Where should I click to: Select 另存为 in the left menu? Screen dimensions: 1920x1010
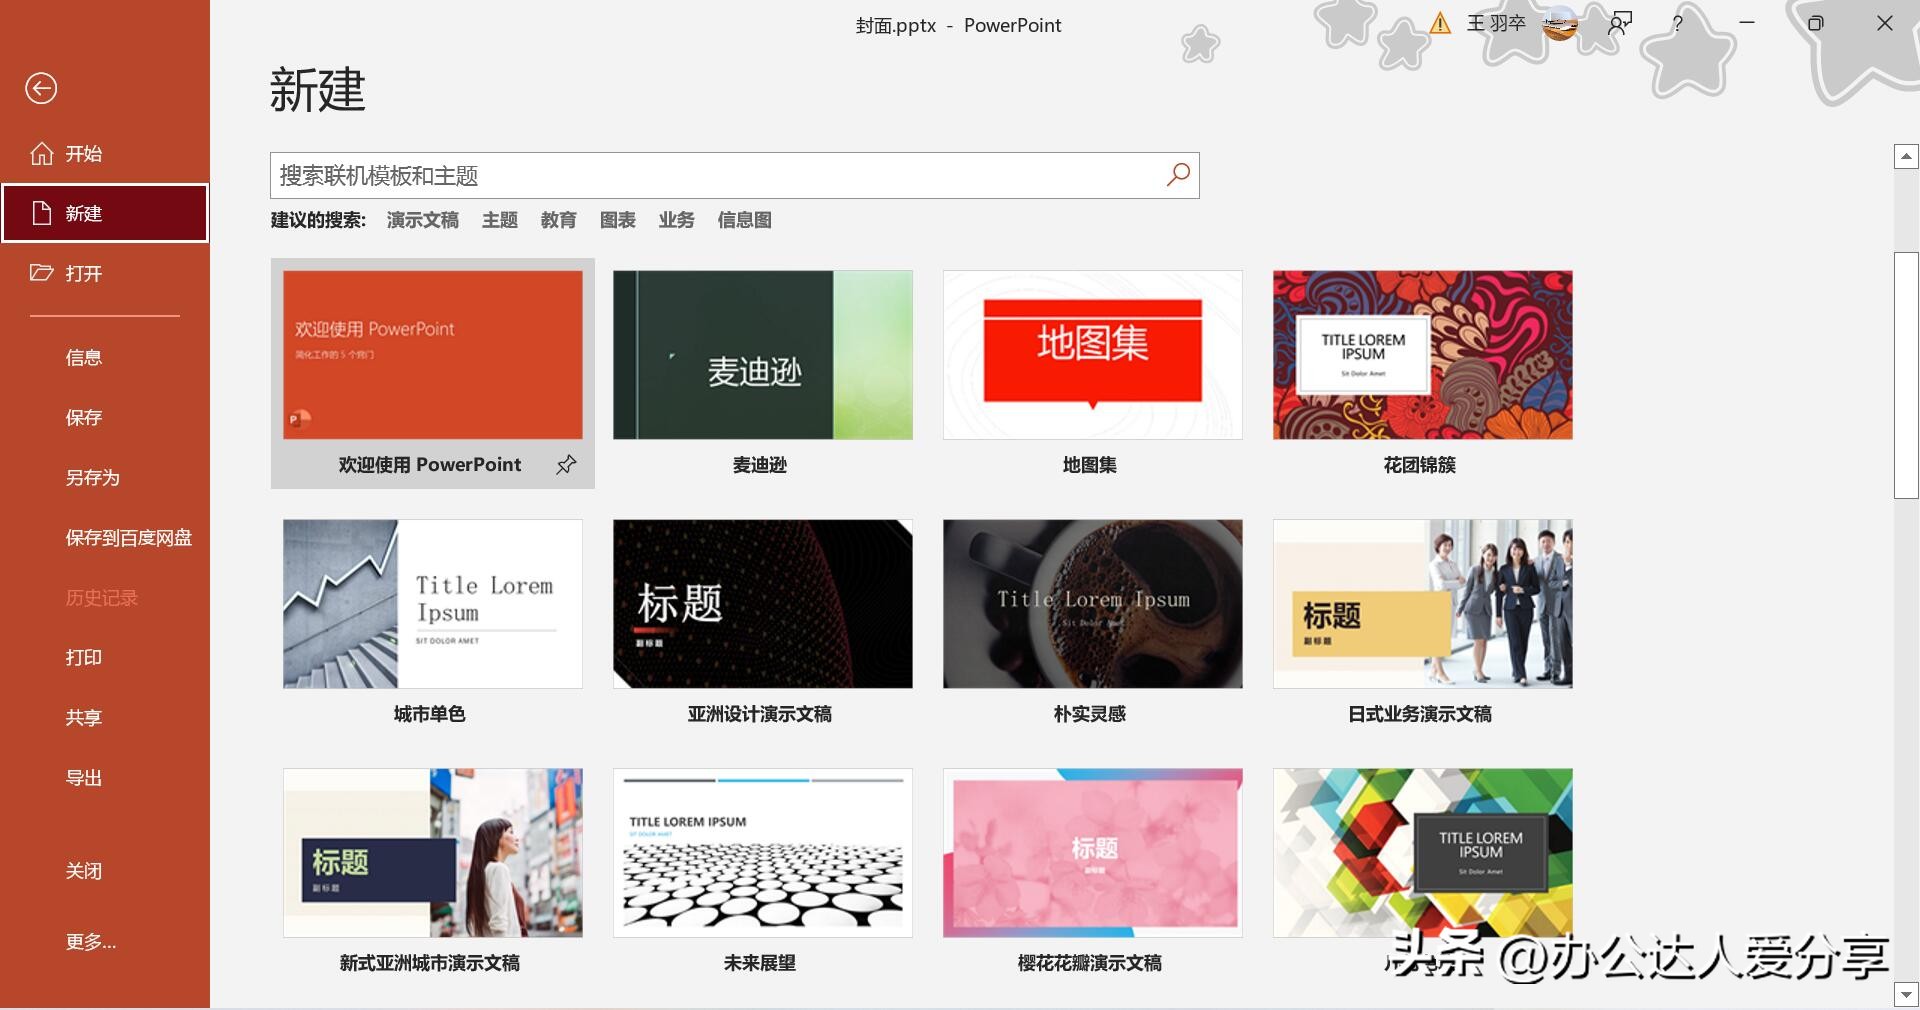tap(93, 478)
